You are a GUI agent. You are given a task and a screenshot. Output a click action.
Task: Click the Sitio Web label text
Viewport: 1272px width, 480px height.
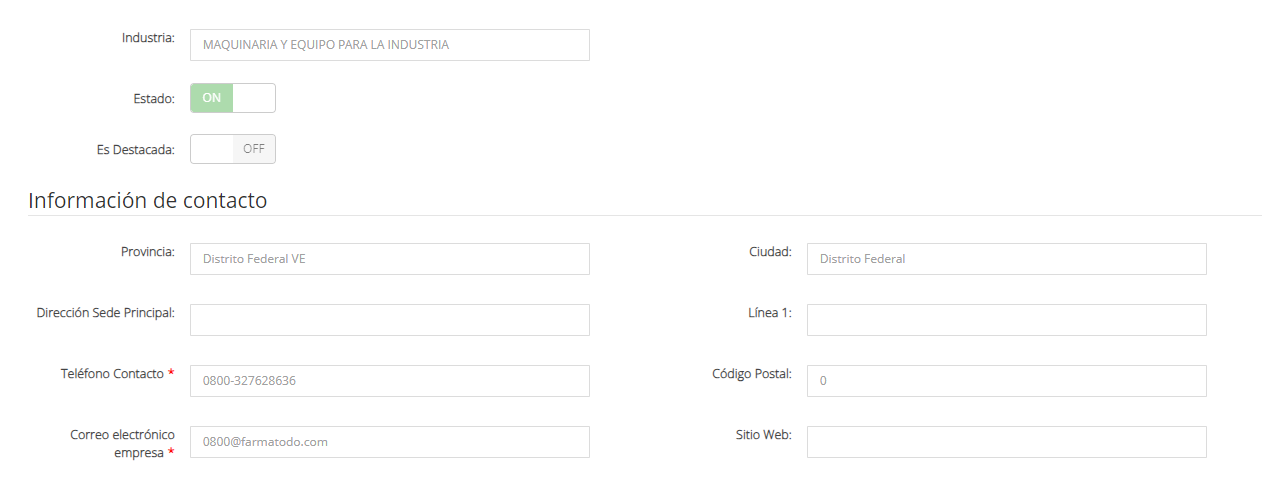[x=763, y=435]
